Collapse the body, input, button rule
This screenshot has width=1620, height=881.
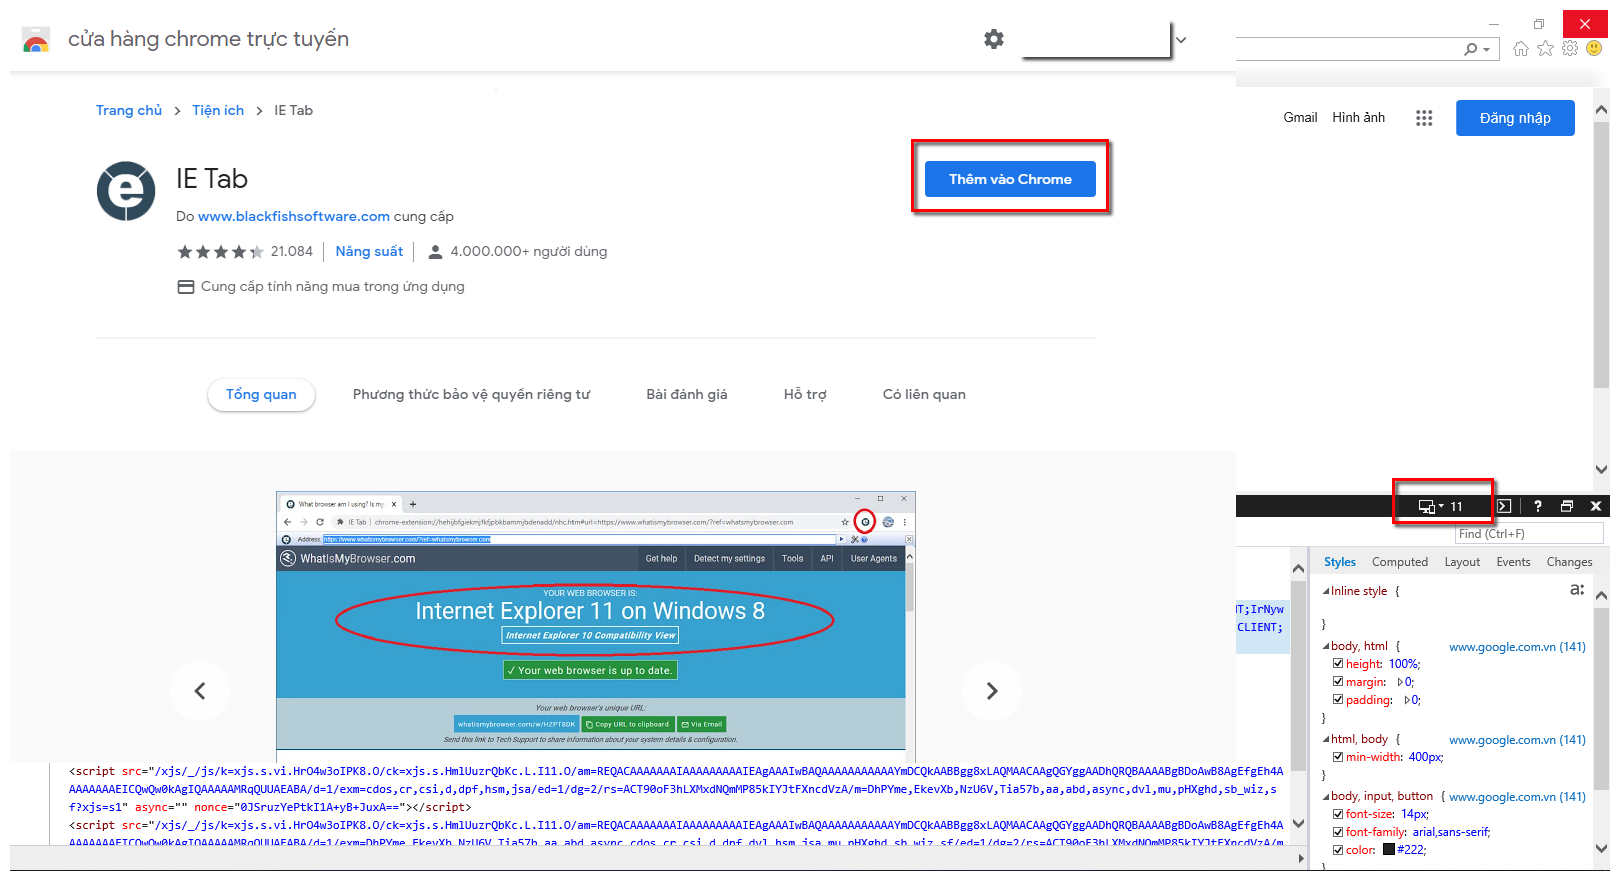pos(1326,796)
